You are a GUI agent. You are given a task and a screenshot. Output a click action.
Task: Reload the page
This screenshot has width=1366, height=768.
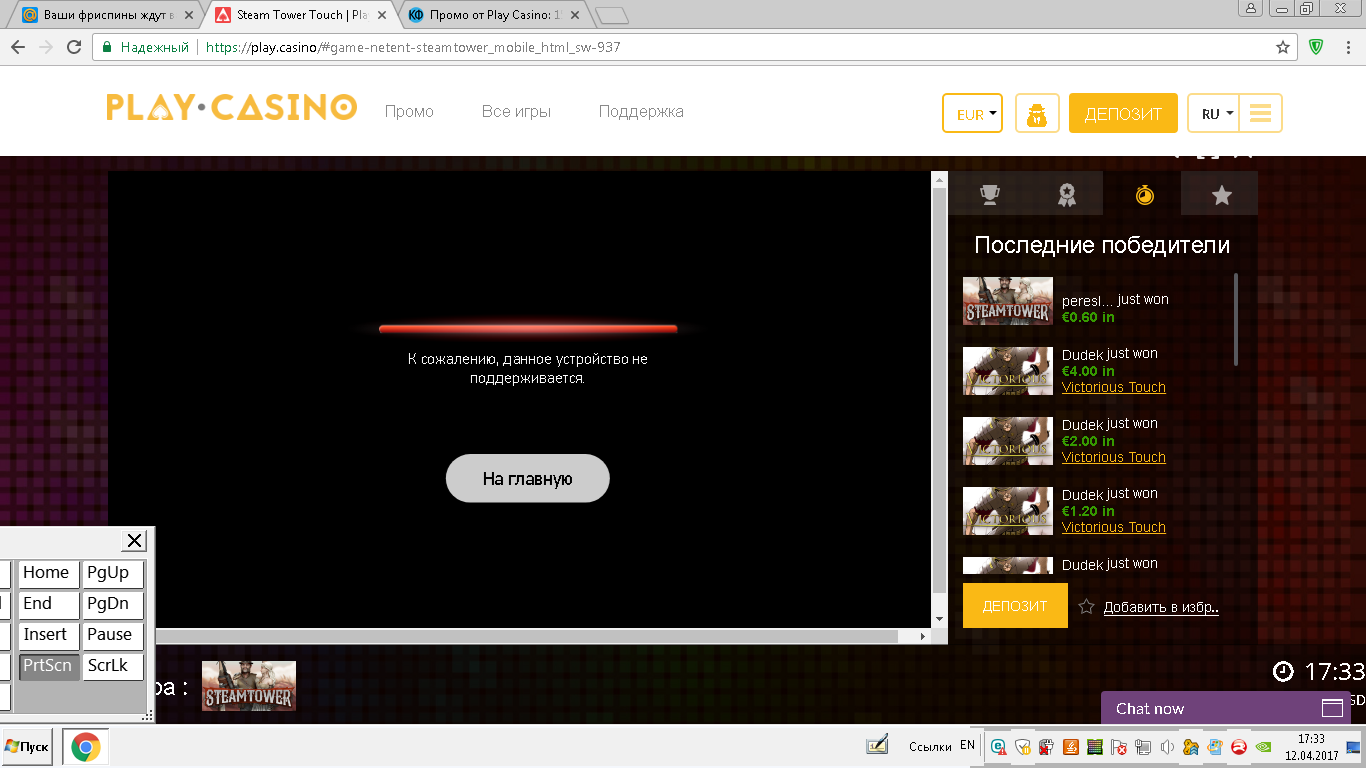[74, 47]
